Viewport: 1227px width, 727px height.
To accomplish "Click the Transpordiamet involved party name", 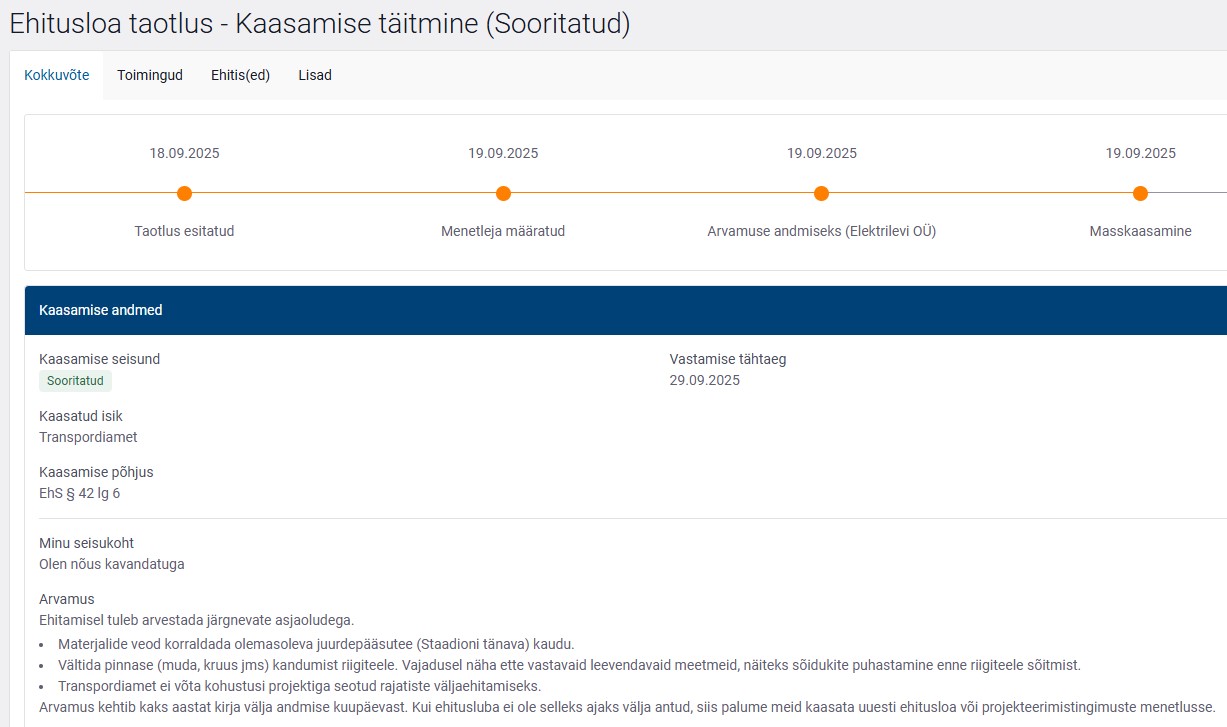I will (88, 437).
